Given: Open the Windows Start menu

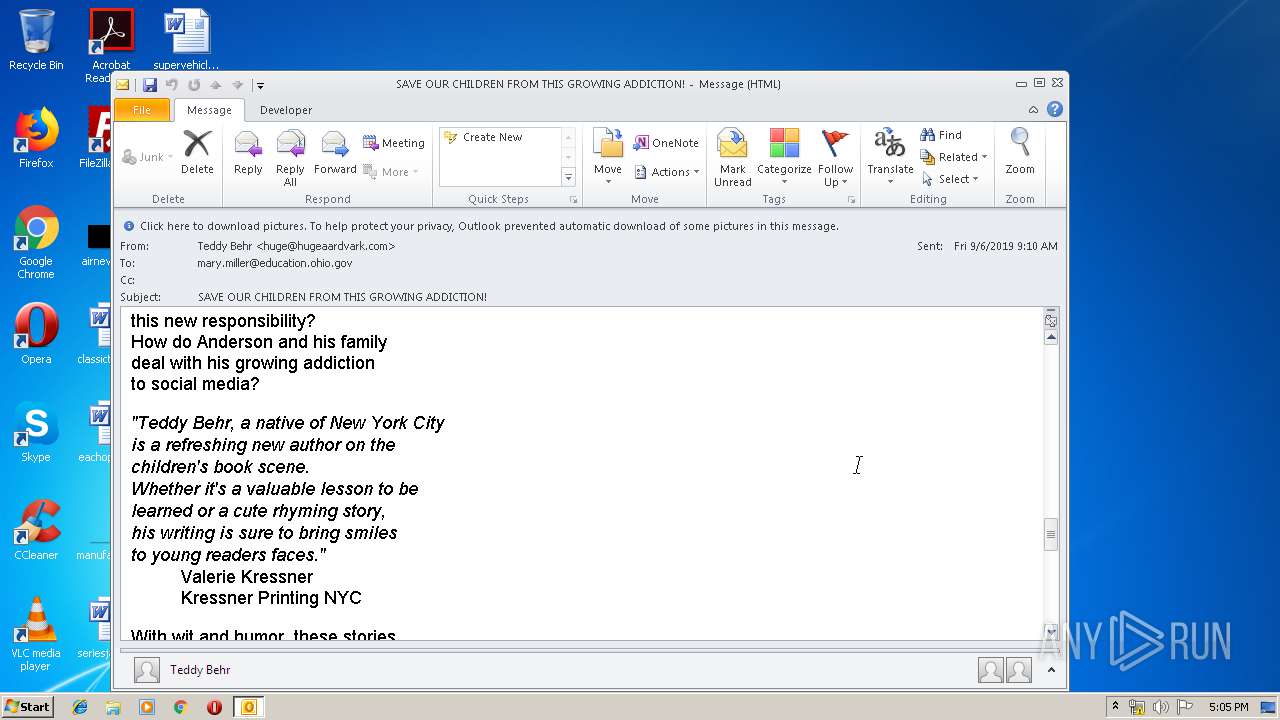Looking at the screenshot, I should click(27, 706).
